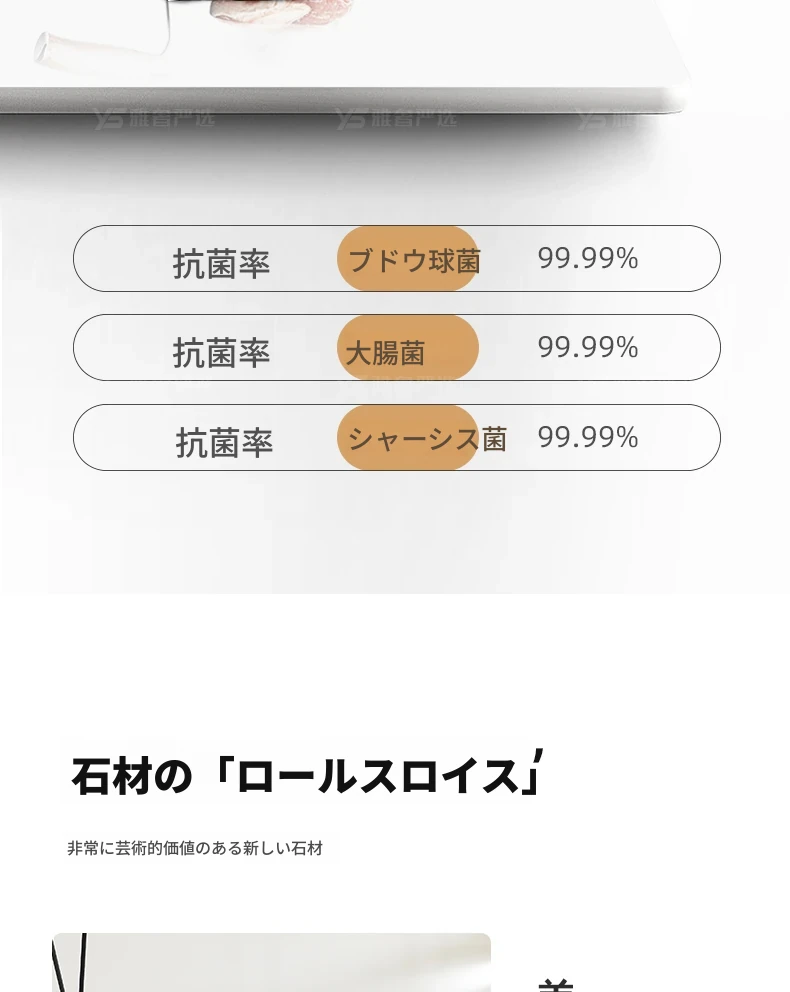
Task: Click the left YS watermark logo
Action: pos(155,120)
